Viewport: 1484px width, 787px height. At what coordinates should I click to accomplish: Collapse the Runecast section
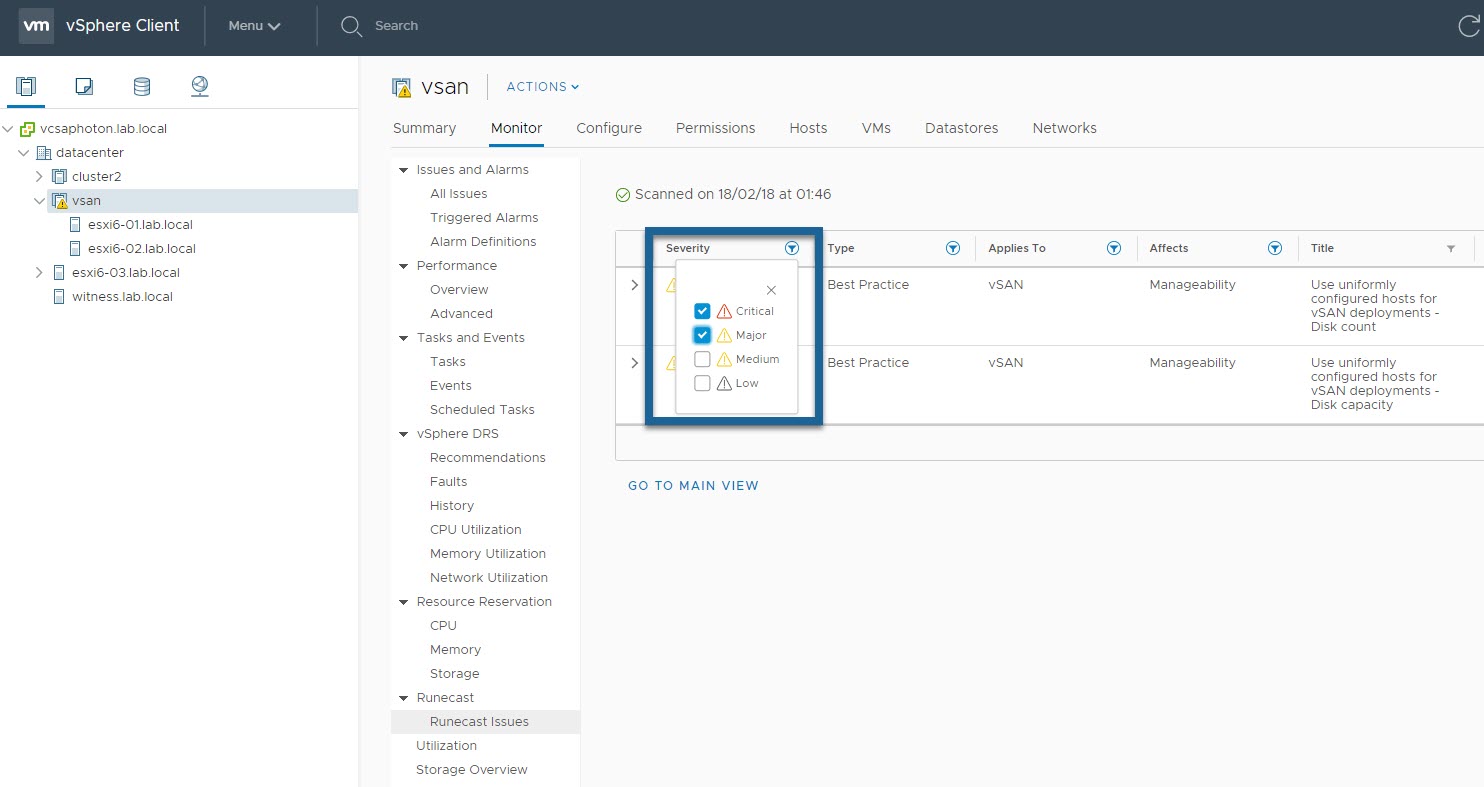point(404,698)
